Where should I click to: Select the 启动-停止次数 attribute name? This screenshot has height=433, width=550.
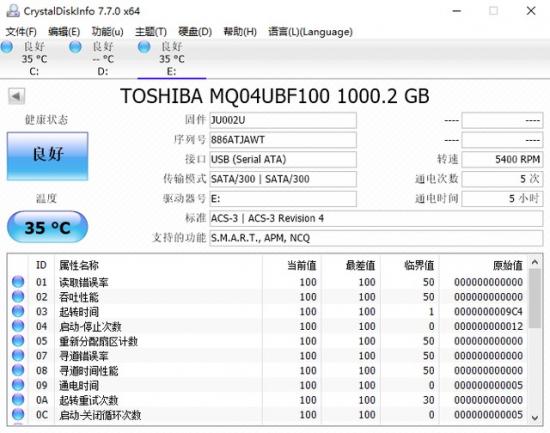(x=90, y=327)
